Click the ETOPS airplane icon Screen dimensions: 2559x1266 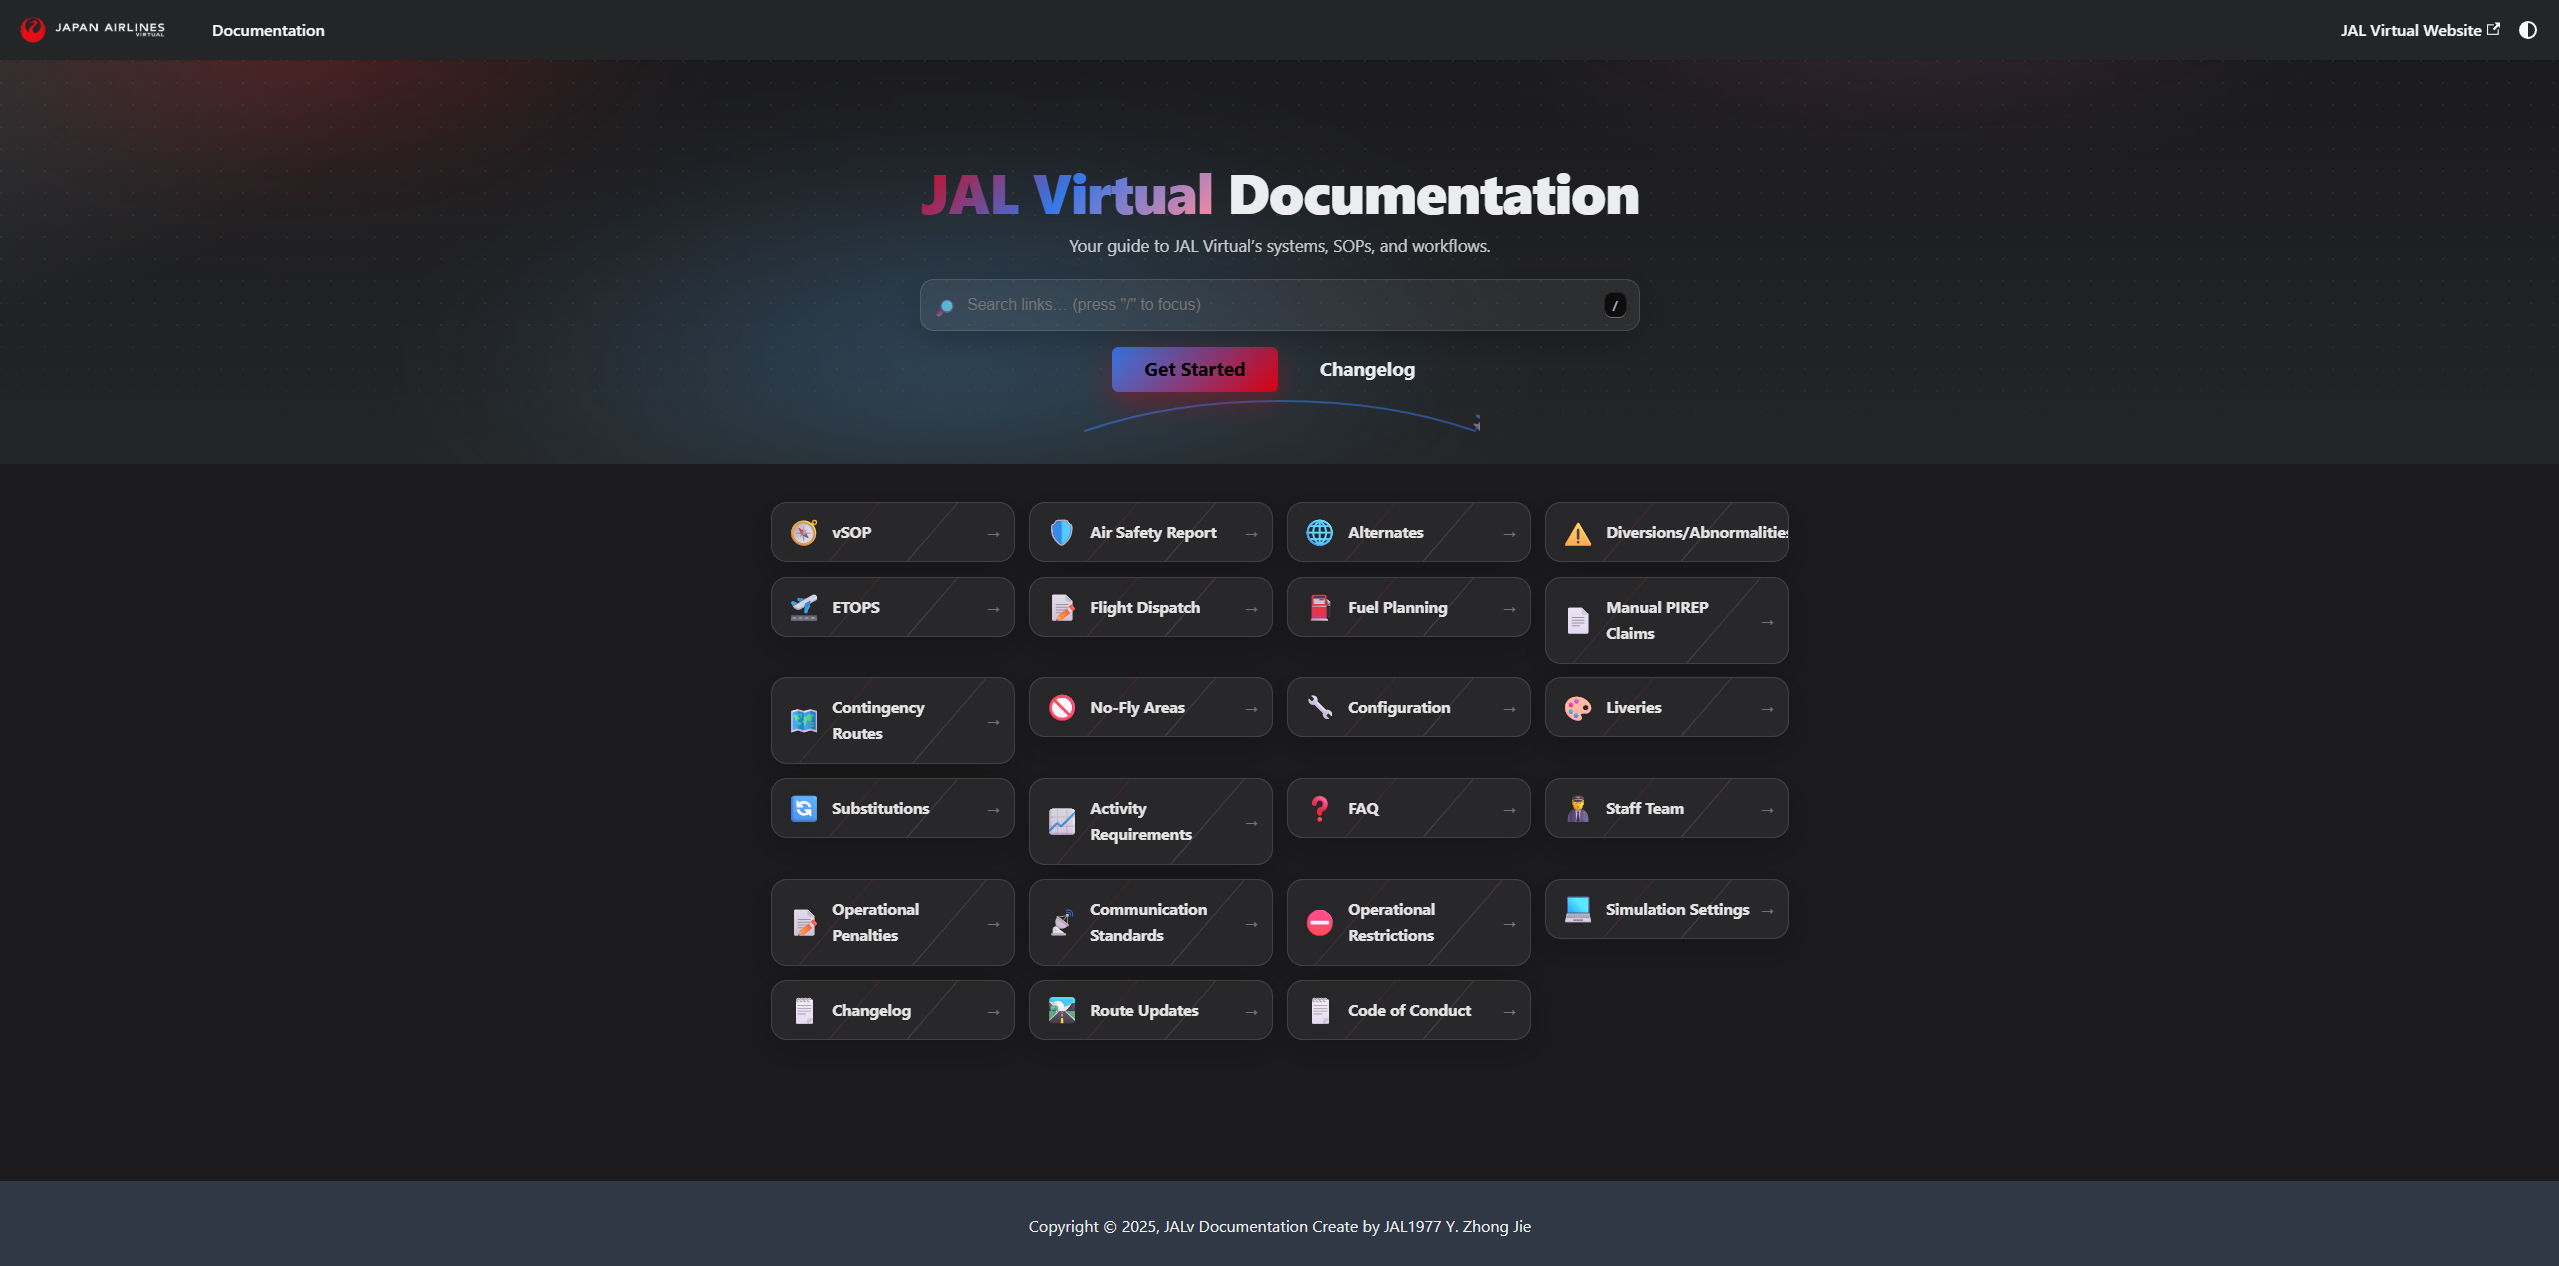(x=802, y=607)
